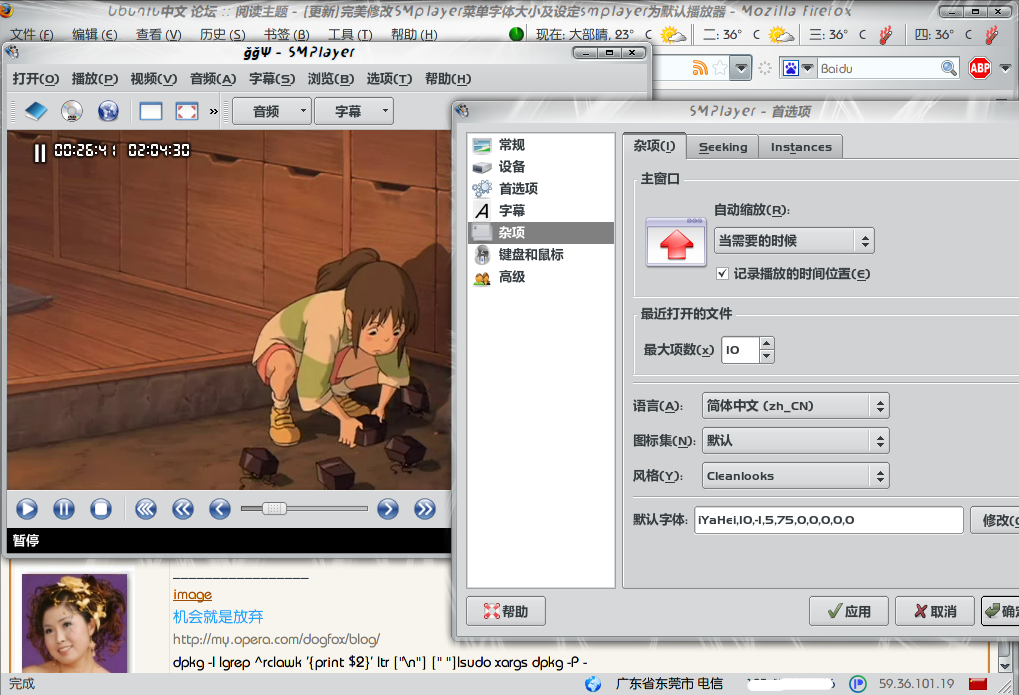Open 字幕 dropdown in SMPlayer toolbar
Screen dimensions: 1019x695
coord(354,111)
